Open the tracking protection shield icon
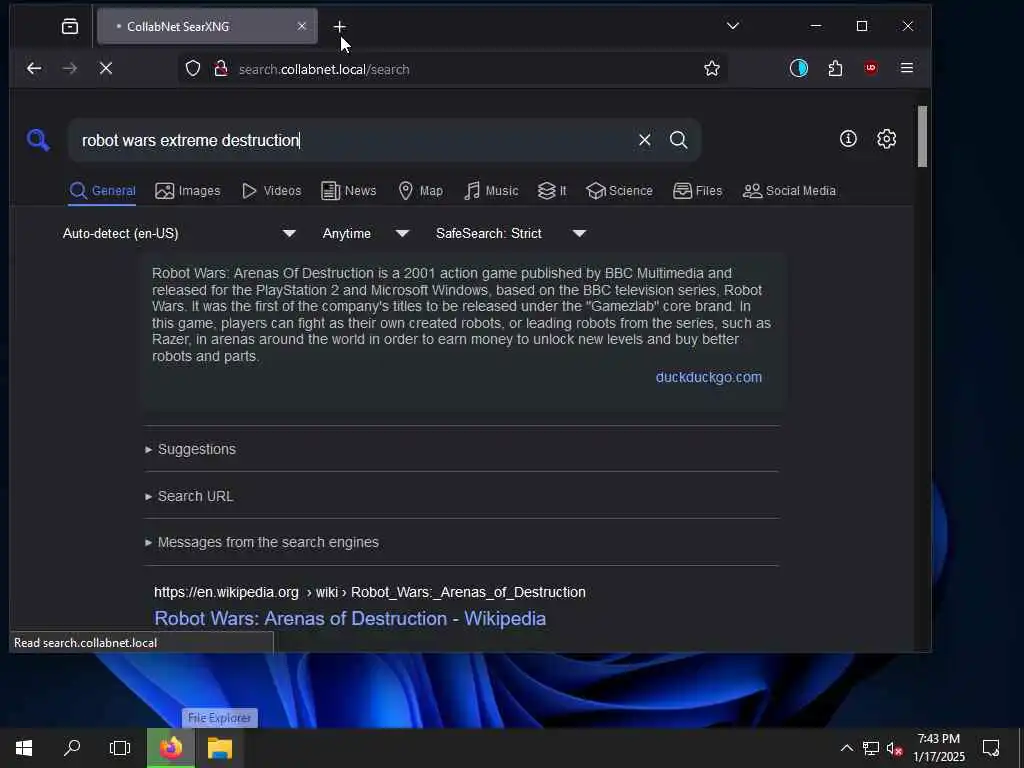Screen dimensions: 1024x768 [x=193, y=69]
